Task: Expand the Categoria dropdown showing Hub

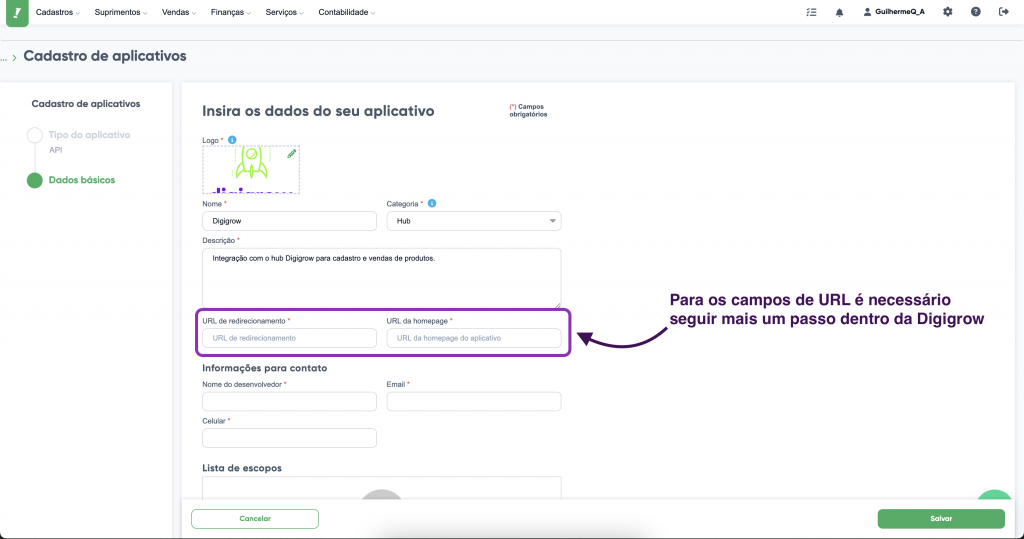Action: coord(474,221)
